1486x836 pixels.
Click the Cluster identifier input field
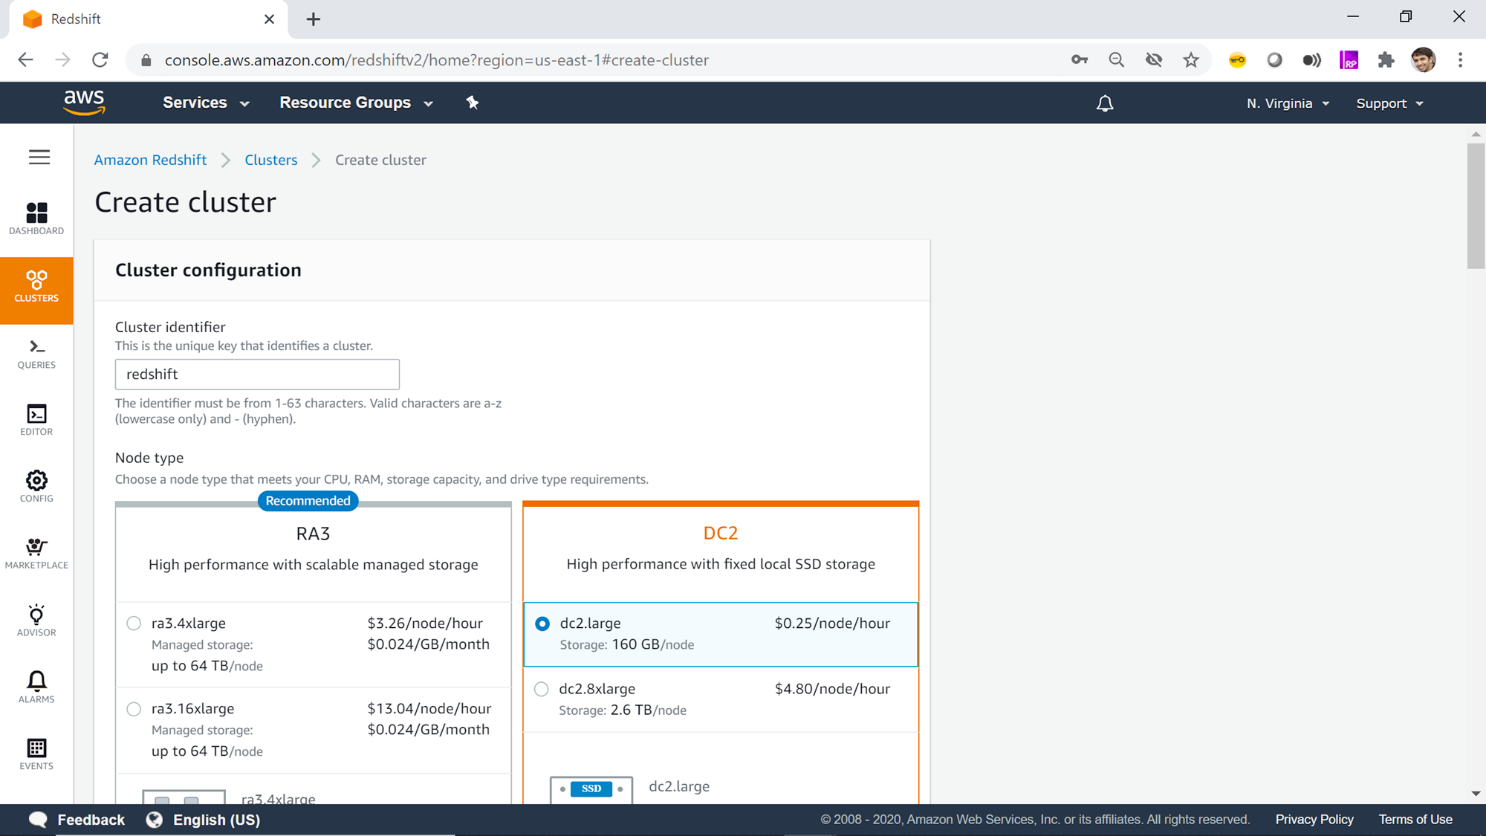(257, 374)
